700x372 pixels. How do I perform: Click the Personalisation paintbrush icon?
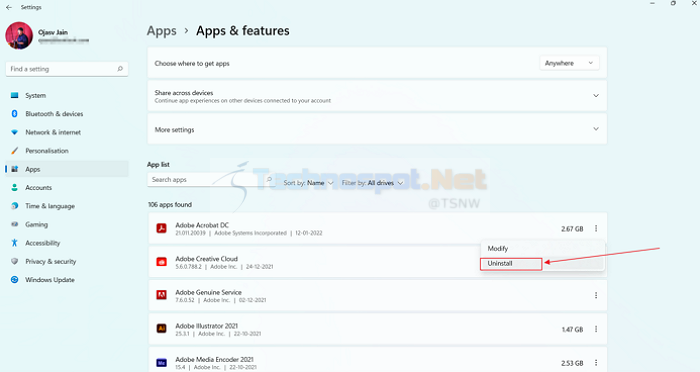(15, 150)
